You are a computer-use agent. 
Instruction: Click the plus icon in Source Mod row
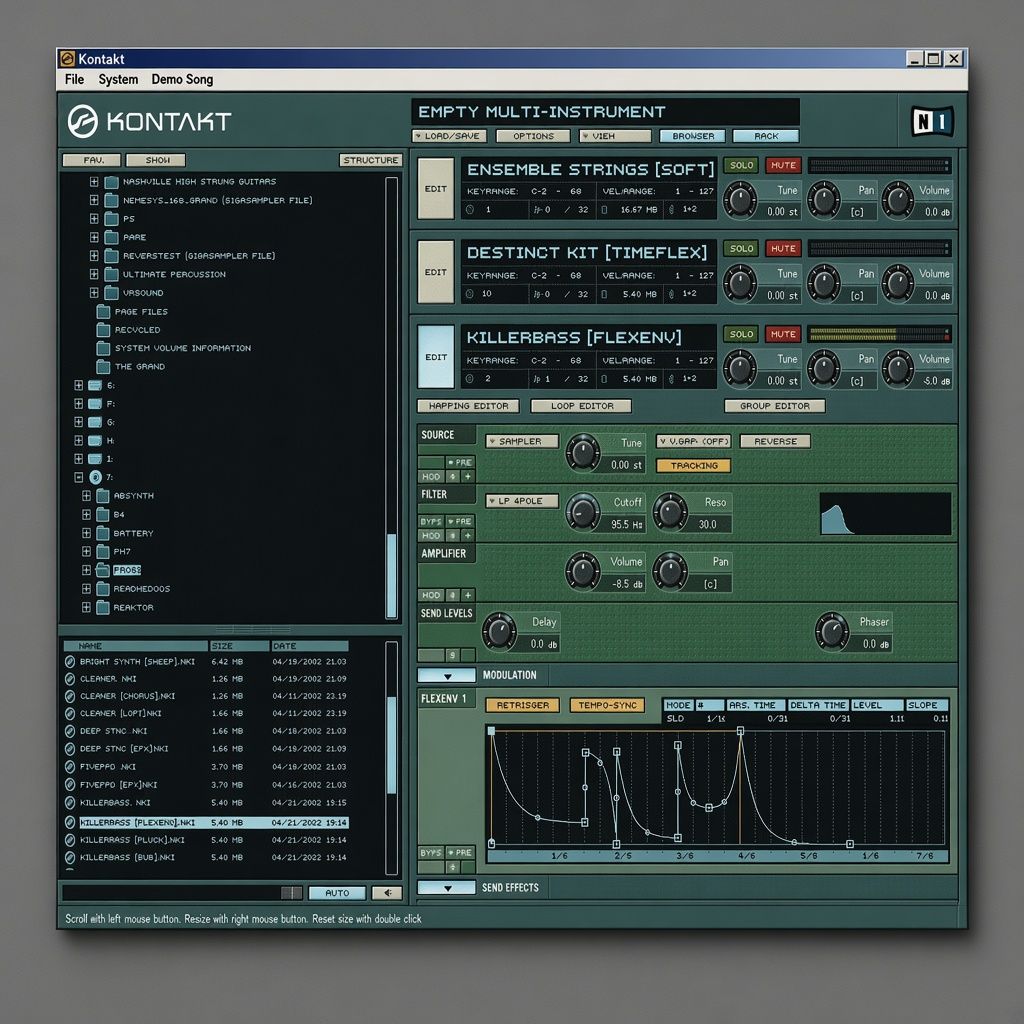(468, 477)
